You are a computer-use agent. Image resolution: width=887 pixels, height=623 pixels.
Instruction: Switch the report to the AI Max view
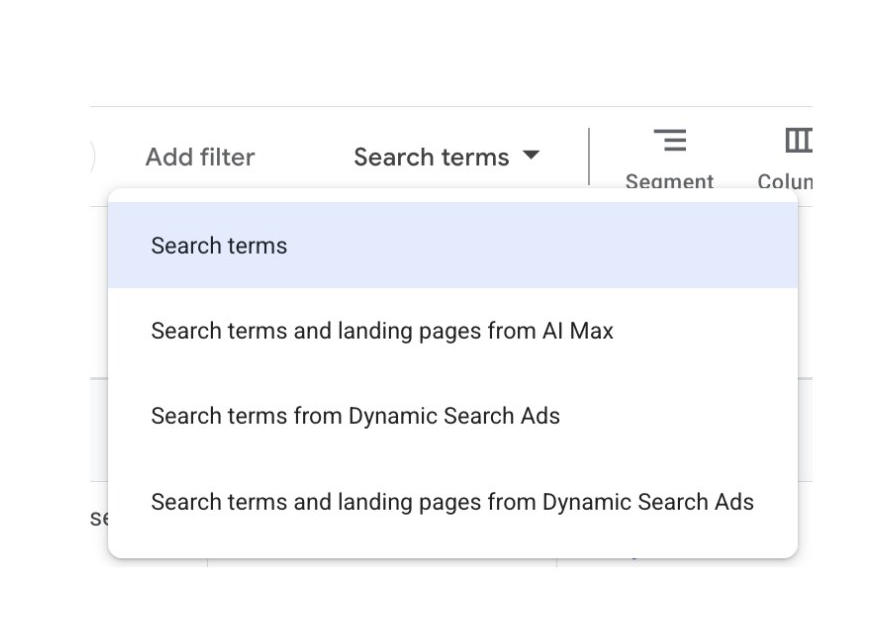click(381, 331)
